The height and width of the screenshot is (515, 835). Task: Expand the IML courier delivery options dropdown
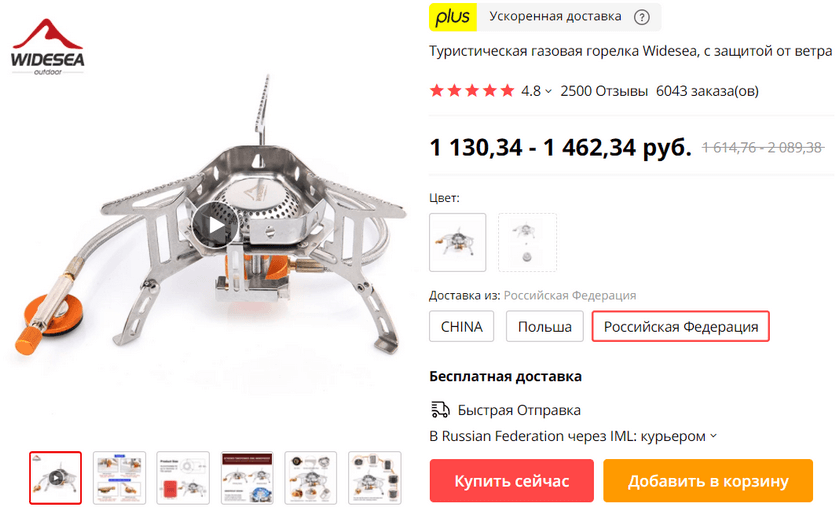pos(714,436)
